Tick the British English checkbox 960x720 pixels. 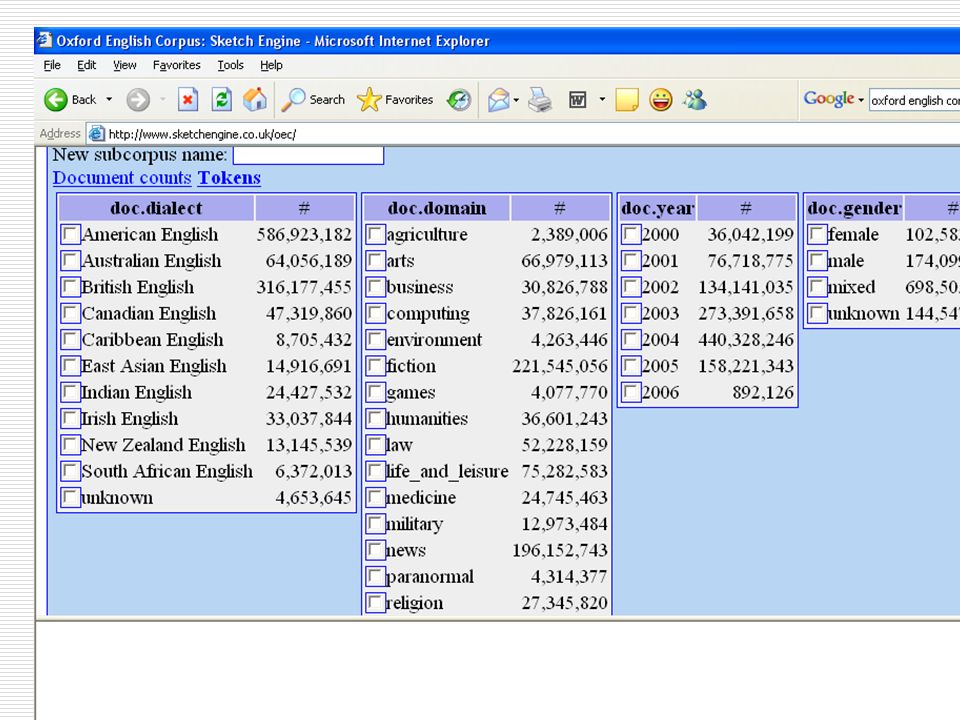pyautogui.click(x=70, y=287)
